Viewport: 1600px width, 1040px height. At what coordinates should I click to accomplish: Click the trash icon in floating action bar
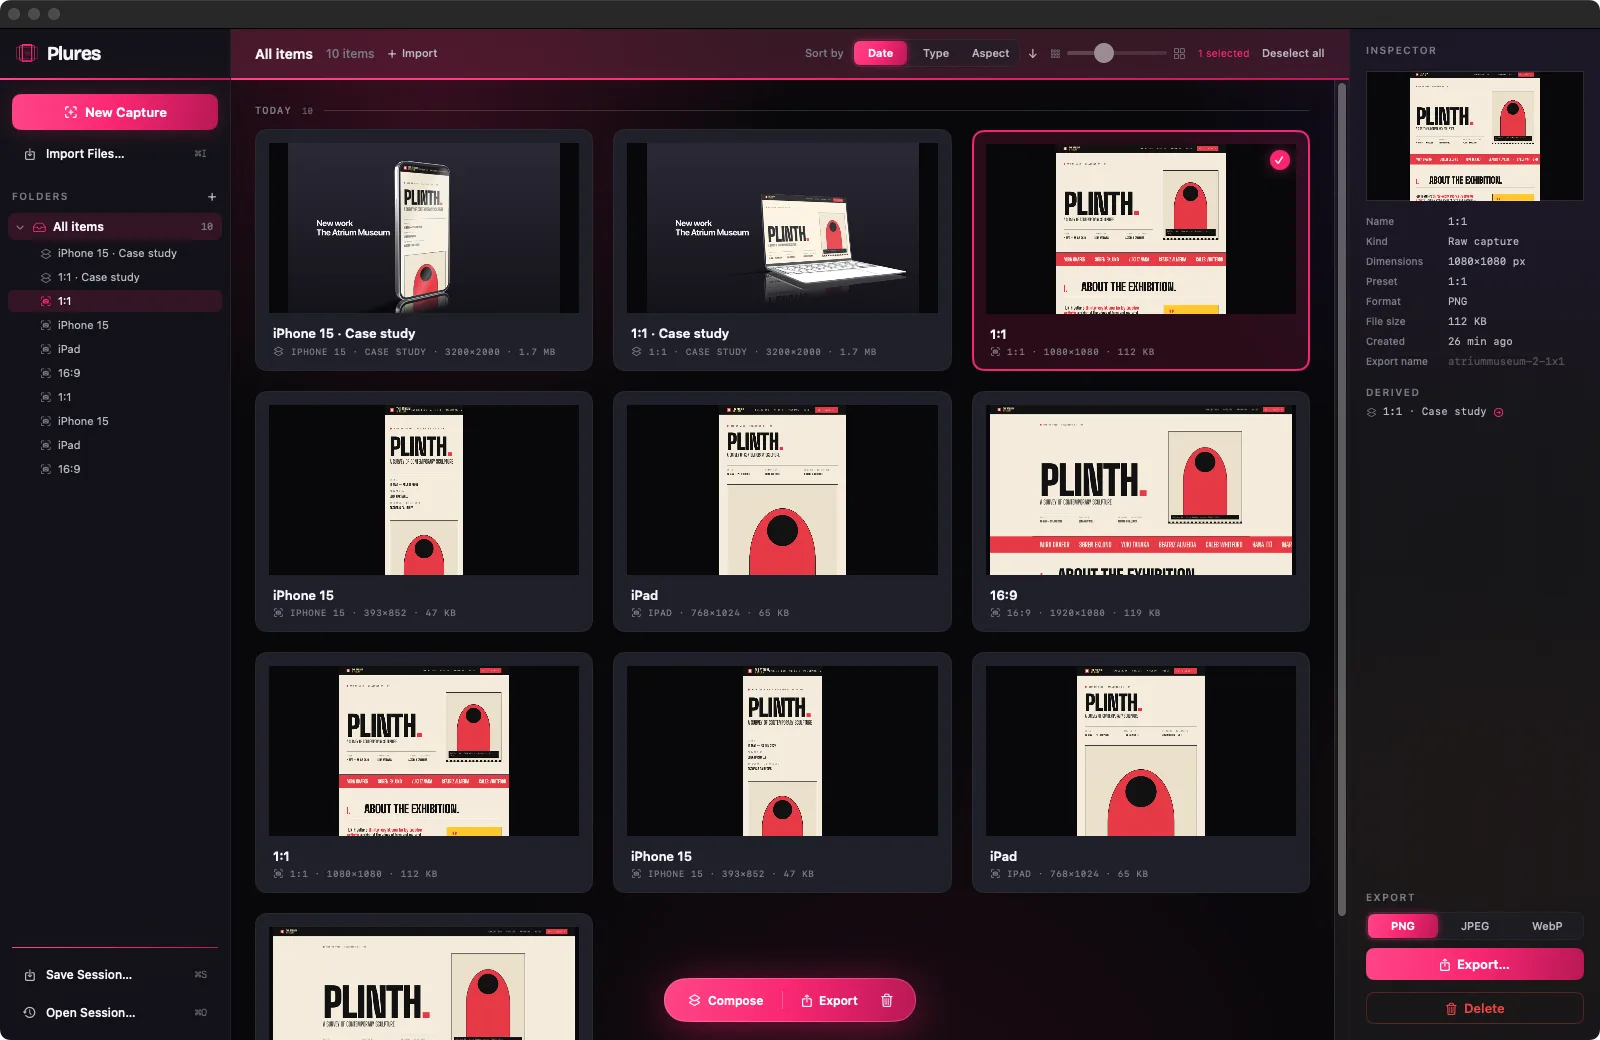tap(886, 1001)
